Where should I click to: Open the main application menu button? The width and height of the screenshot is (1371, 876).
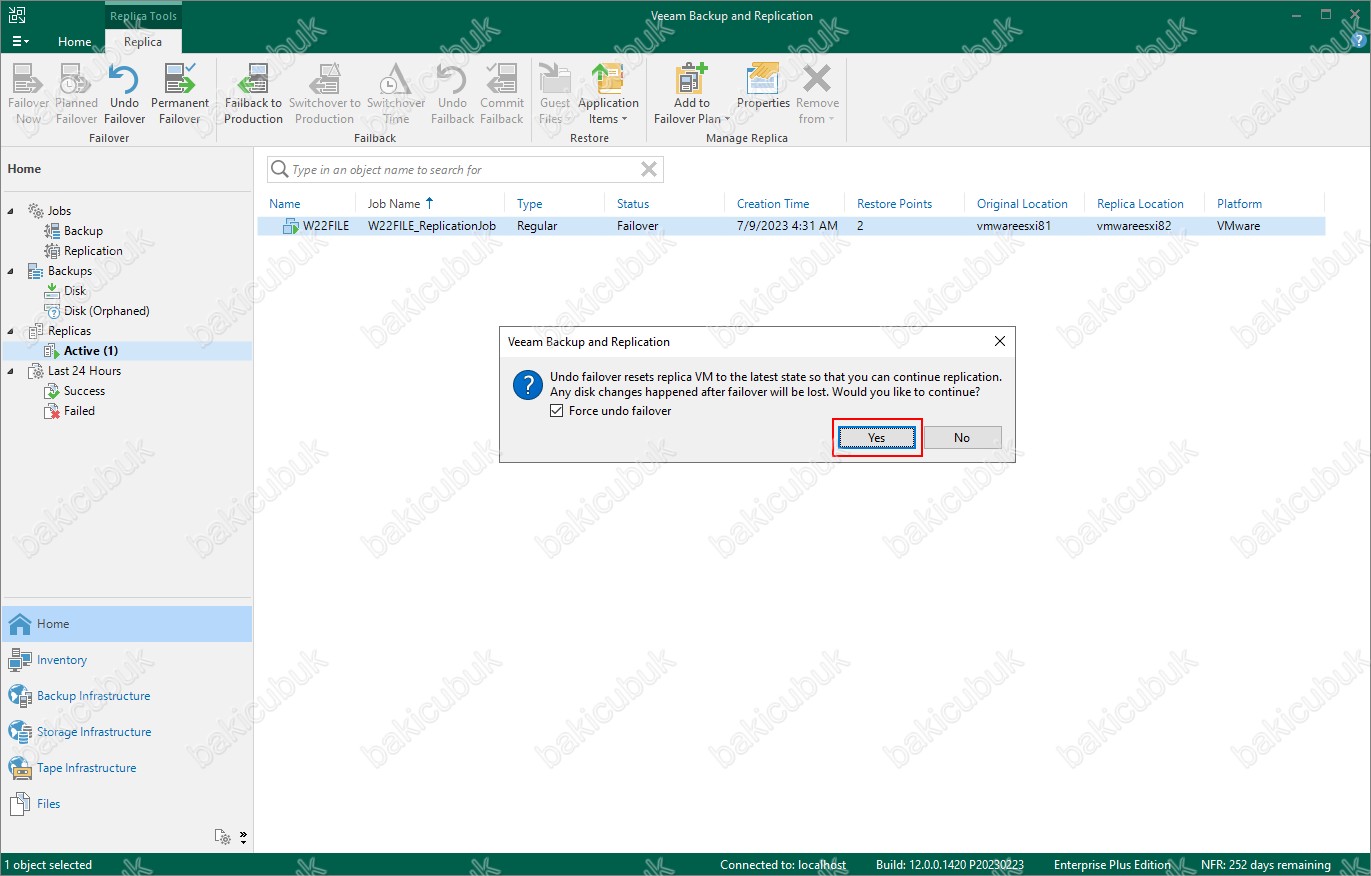[x=20, y=42]
